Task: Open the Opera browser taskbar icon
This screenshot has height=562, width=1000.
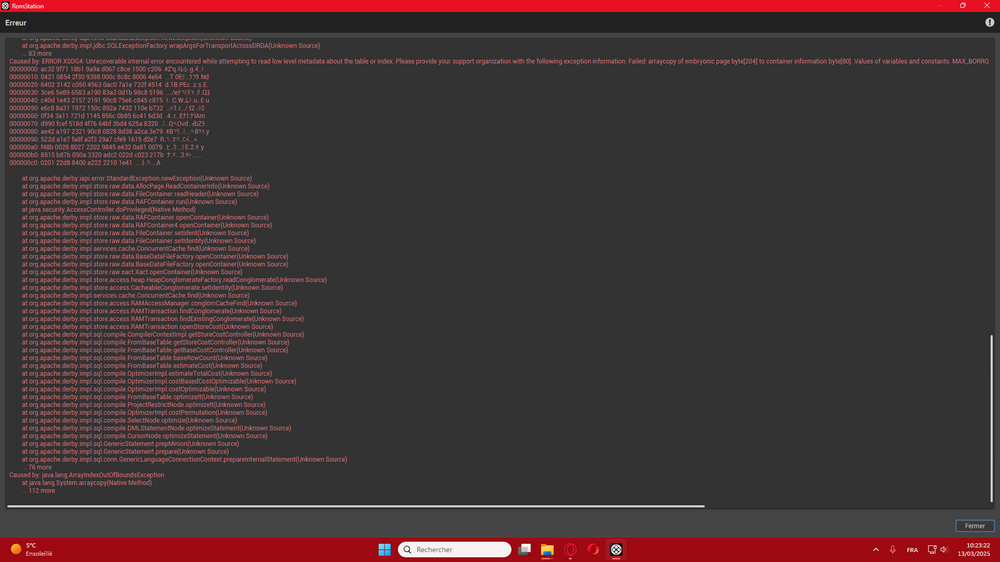Action: click(593, 549)
